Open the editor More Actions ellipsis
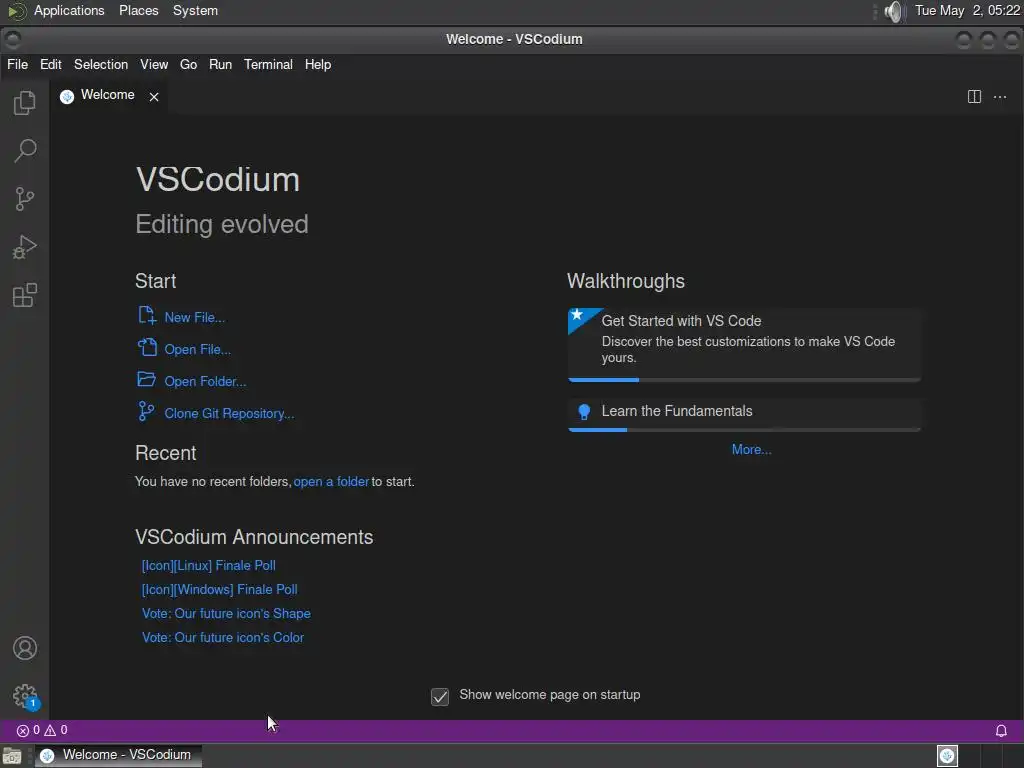 pos(1000,97)
